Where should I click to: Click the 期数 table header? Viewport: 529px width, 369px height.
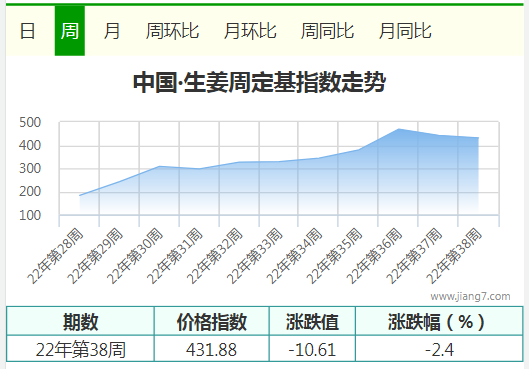click(80, 322)
